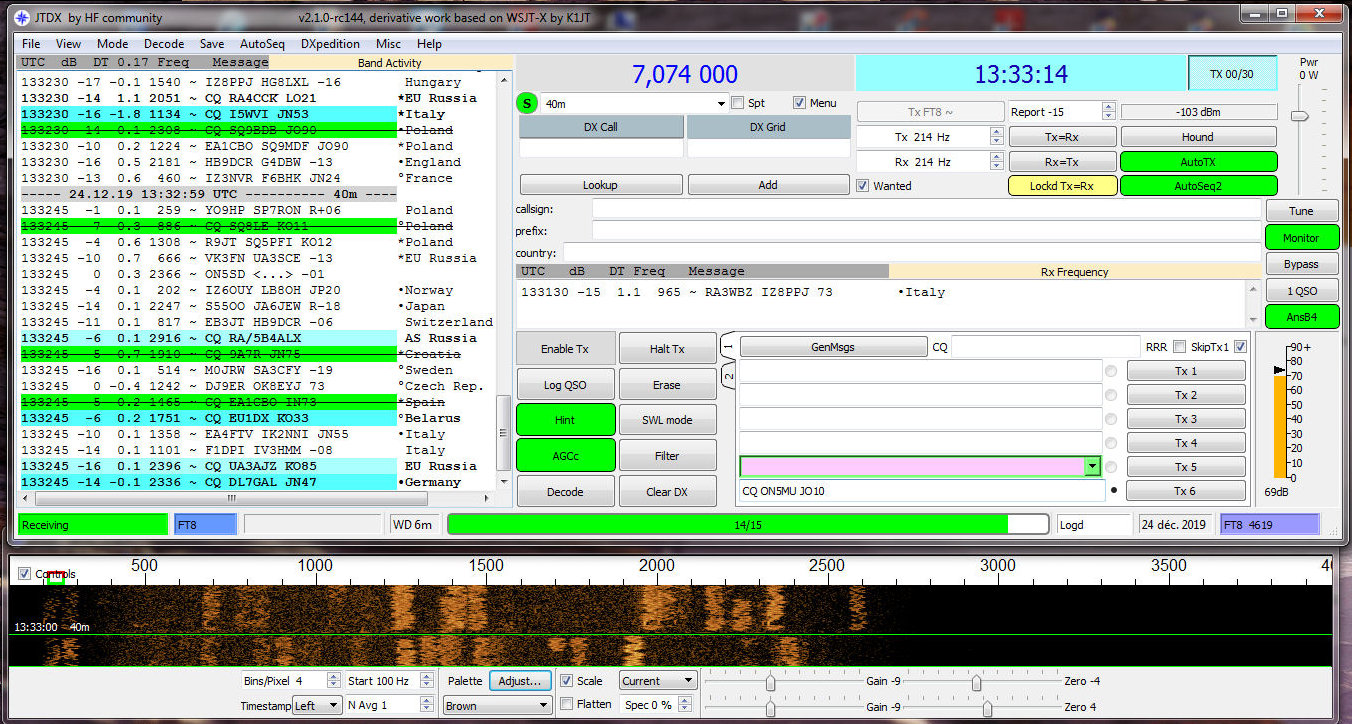Toggle the Menu checkbox
Screen dimensions: 1352x724
point(800,103)
